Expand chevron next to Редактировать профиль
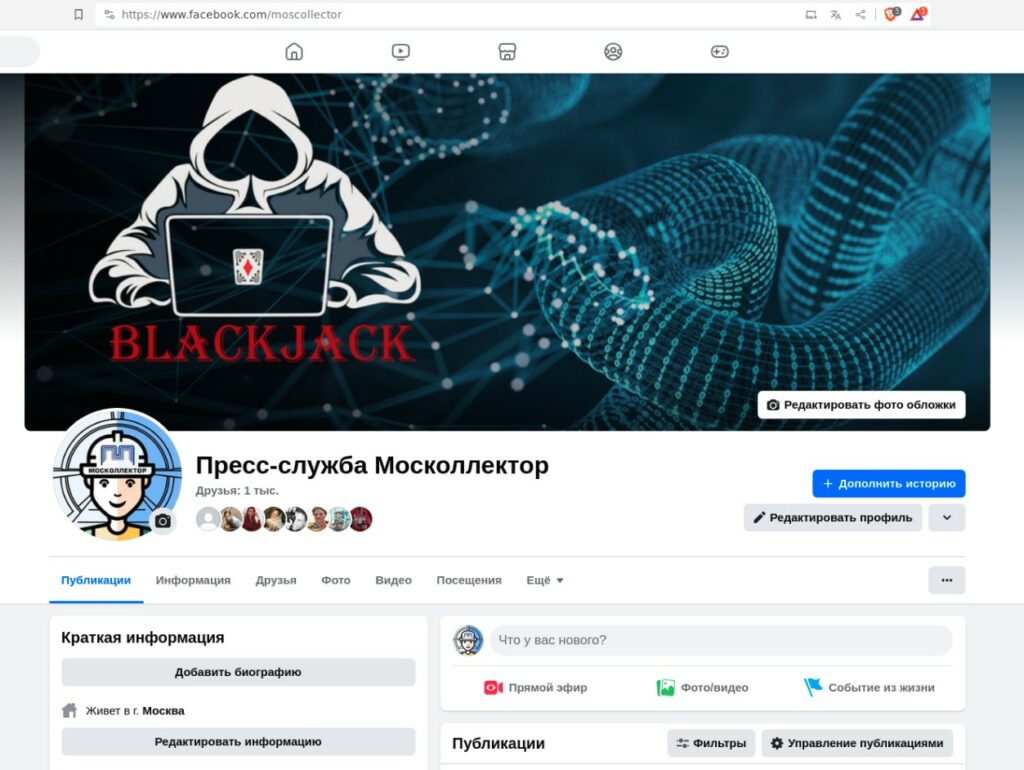The height and width of the screenshot is (770, 1024). coord(947,517)
